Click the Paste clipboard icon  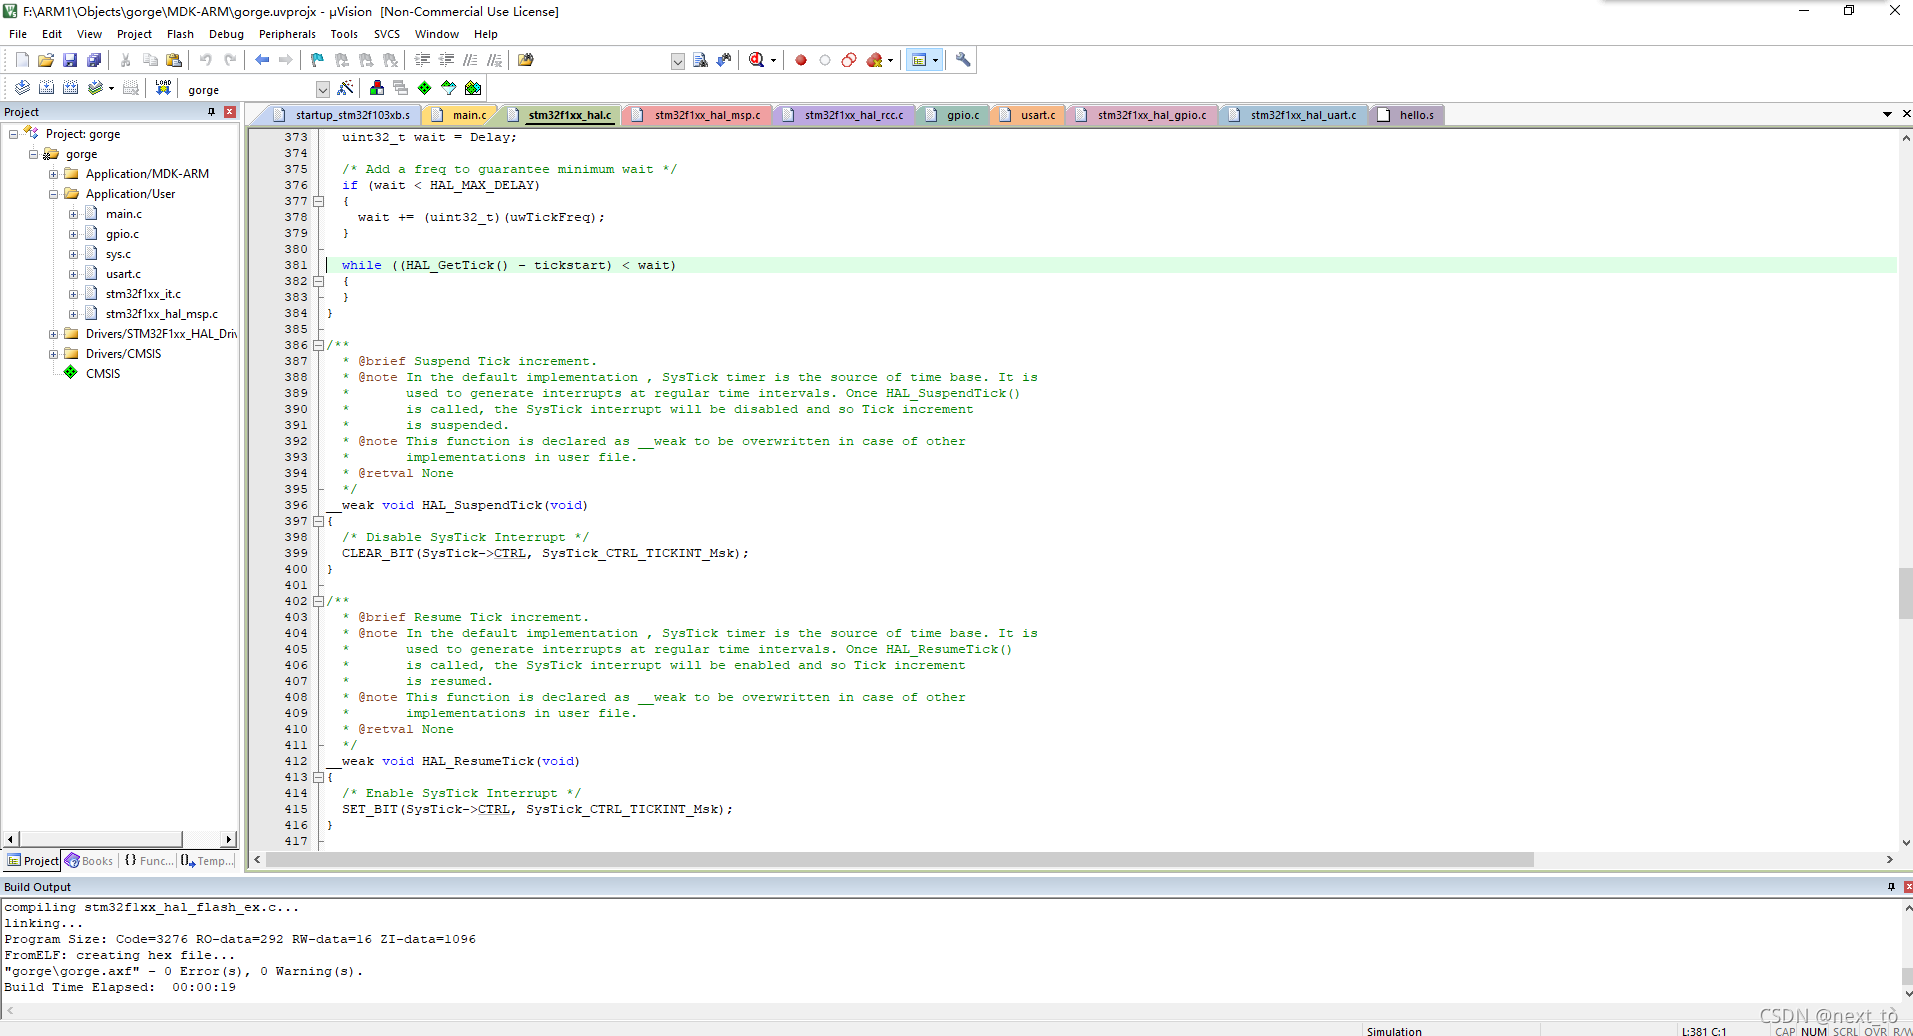pyautogui.click(x=174, y=60)
